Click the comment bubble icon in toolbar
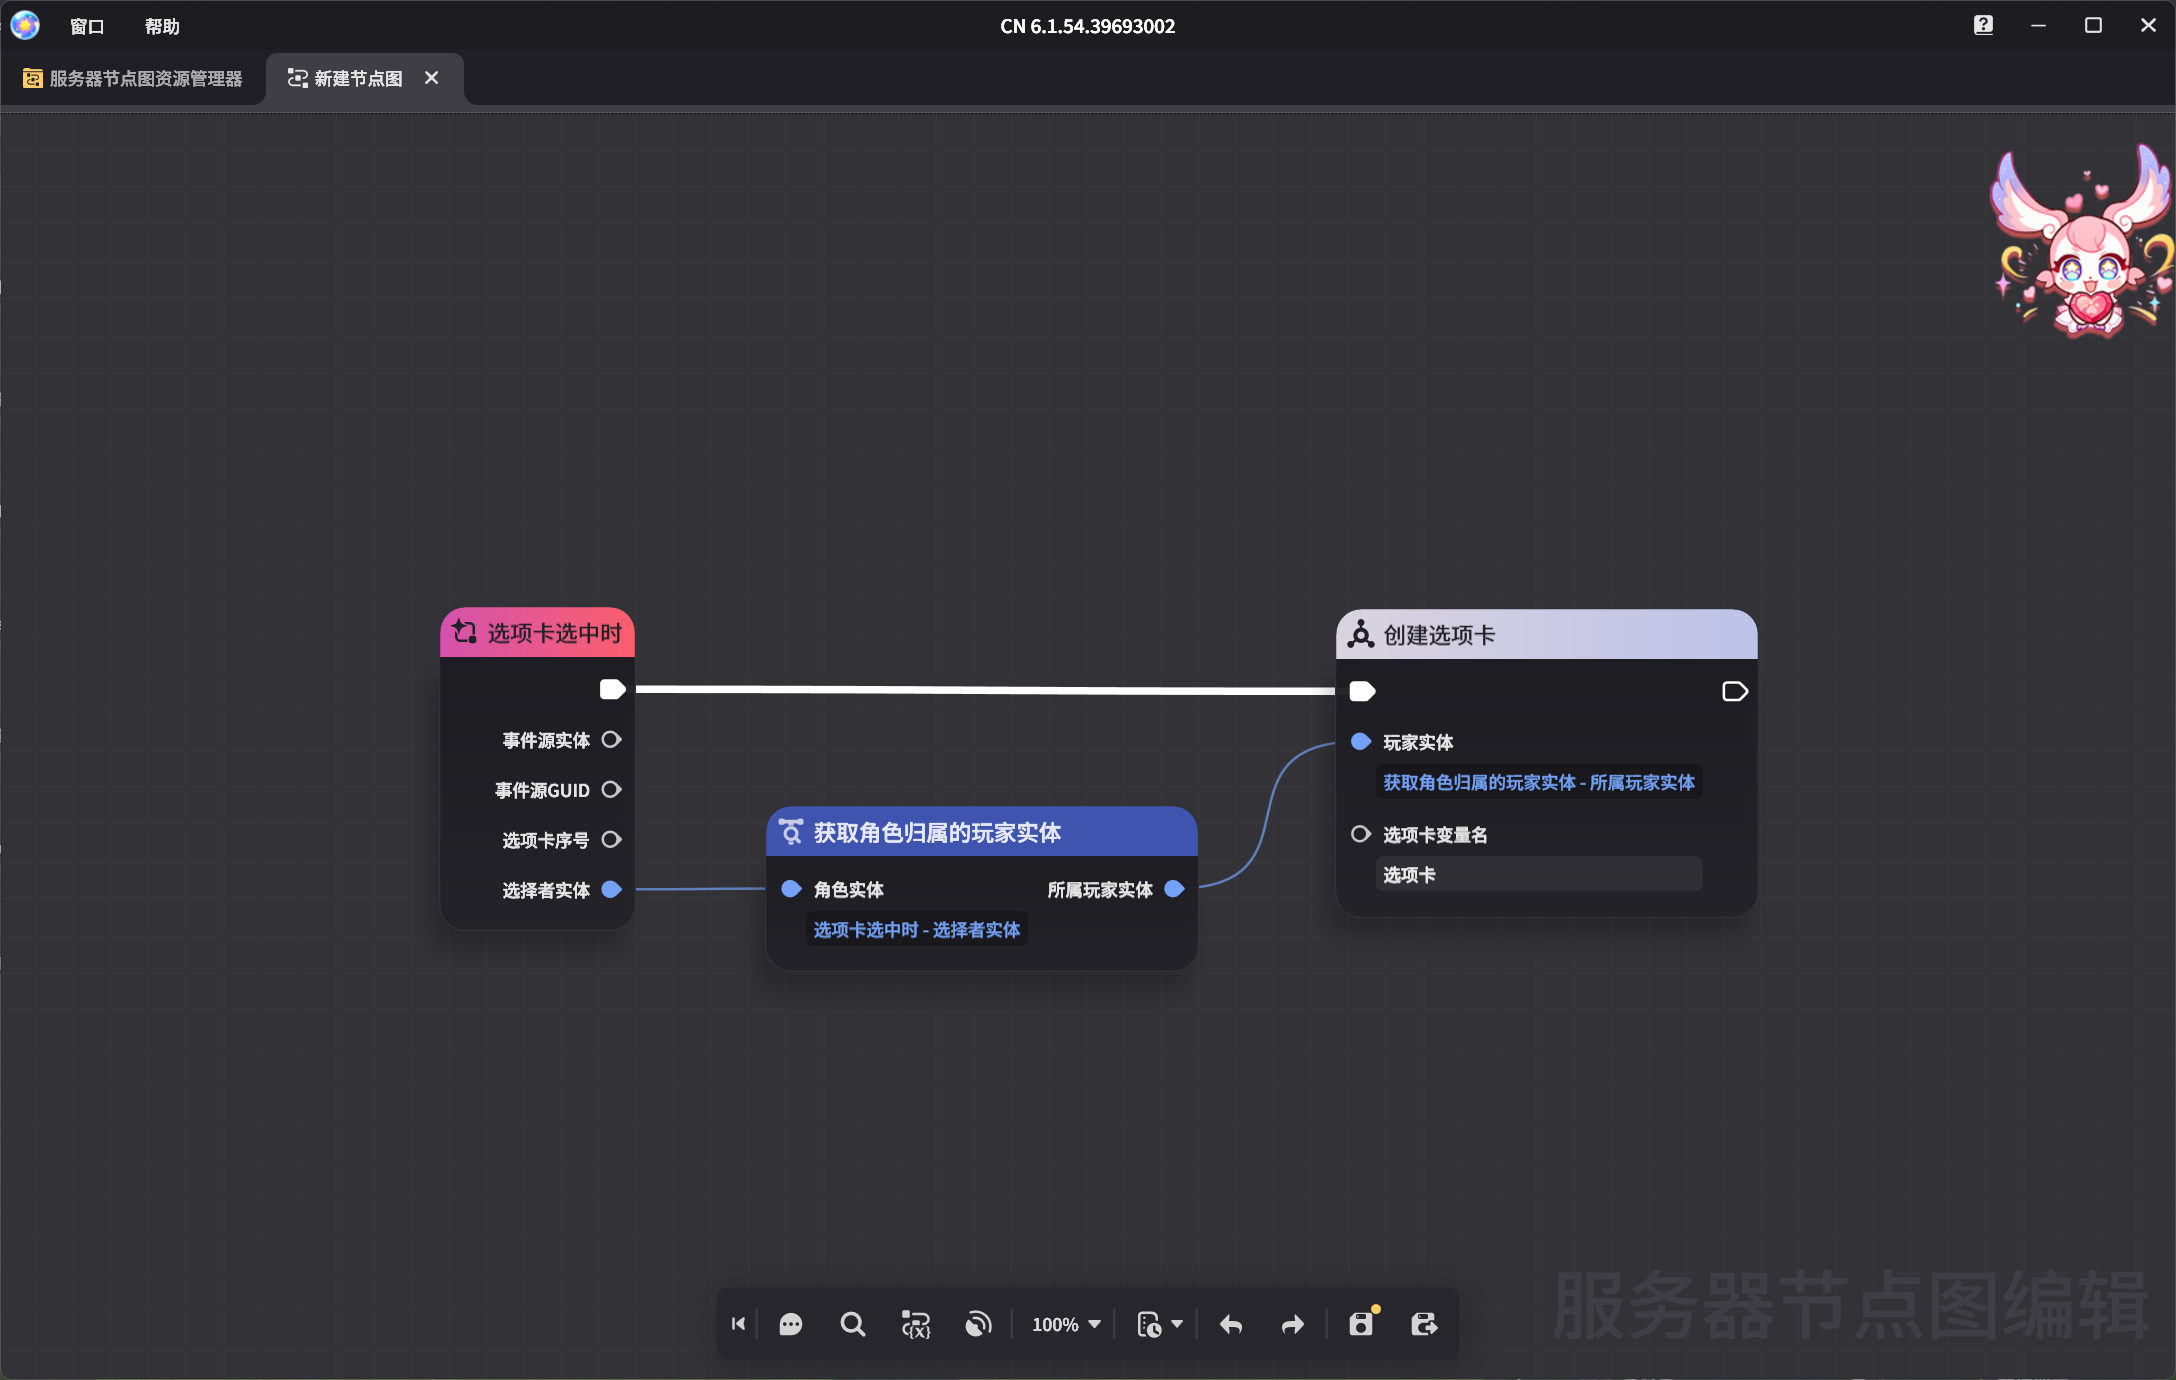Screen dimensions: 2176x1380 coord(791,1324)
